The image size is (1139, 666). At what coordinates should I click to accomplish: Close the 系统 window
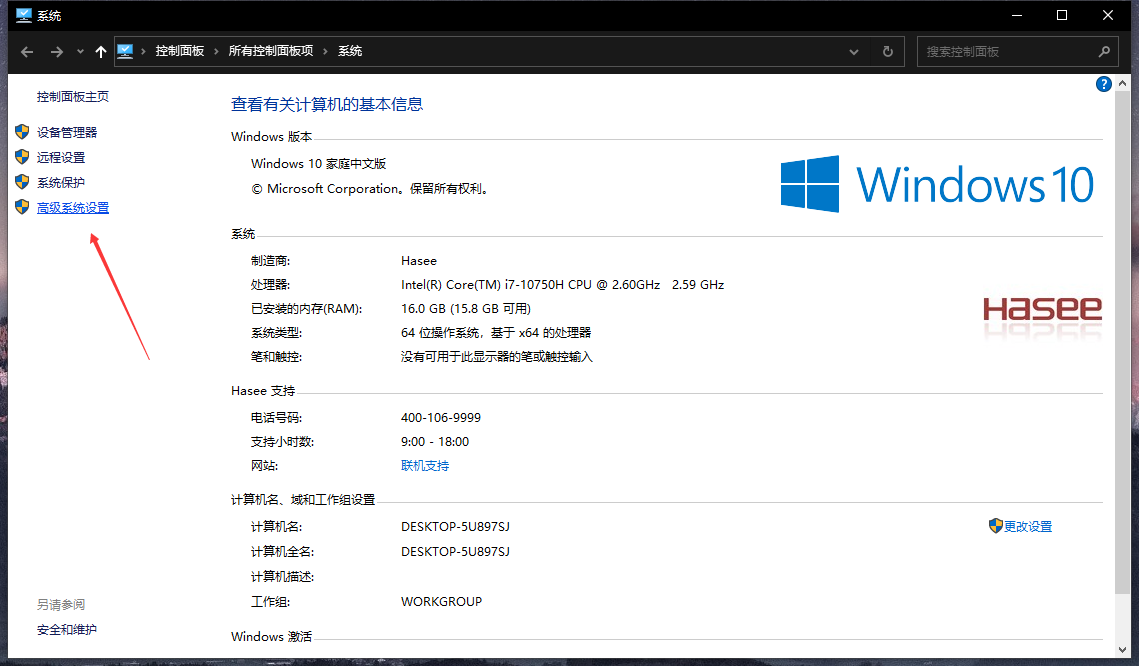pos(1108,15)
